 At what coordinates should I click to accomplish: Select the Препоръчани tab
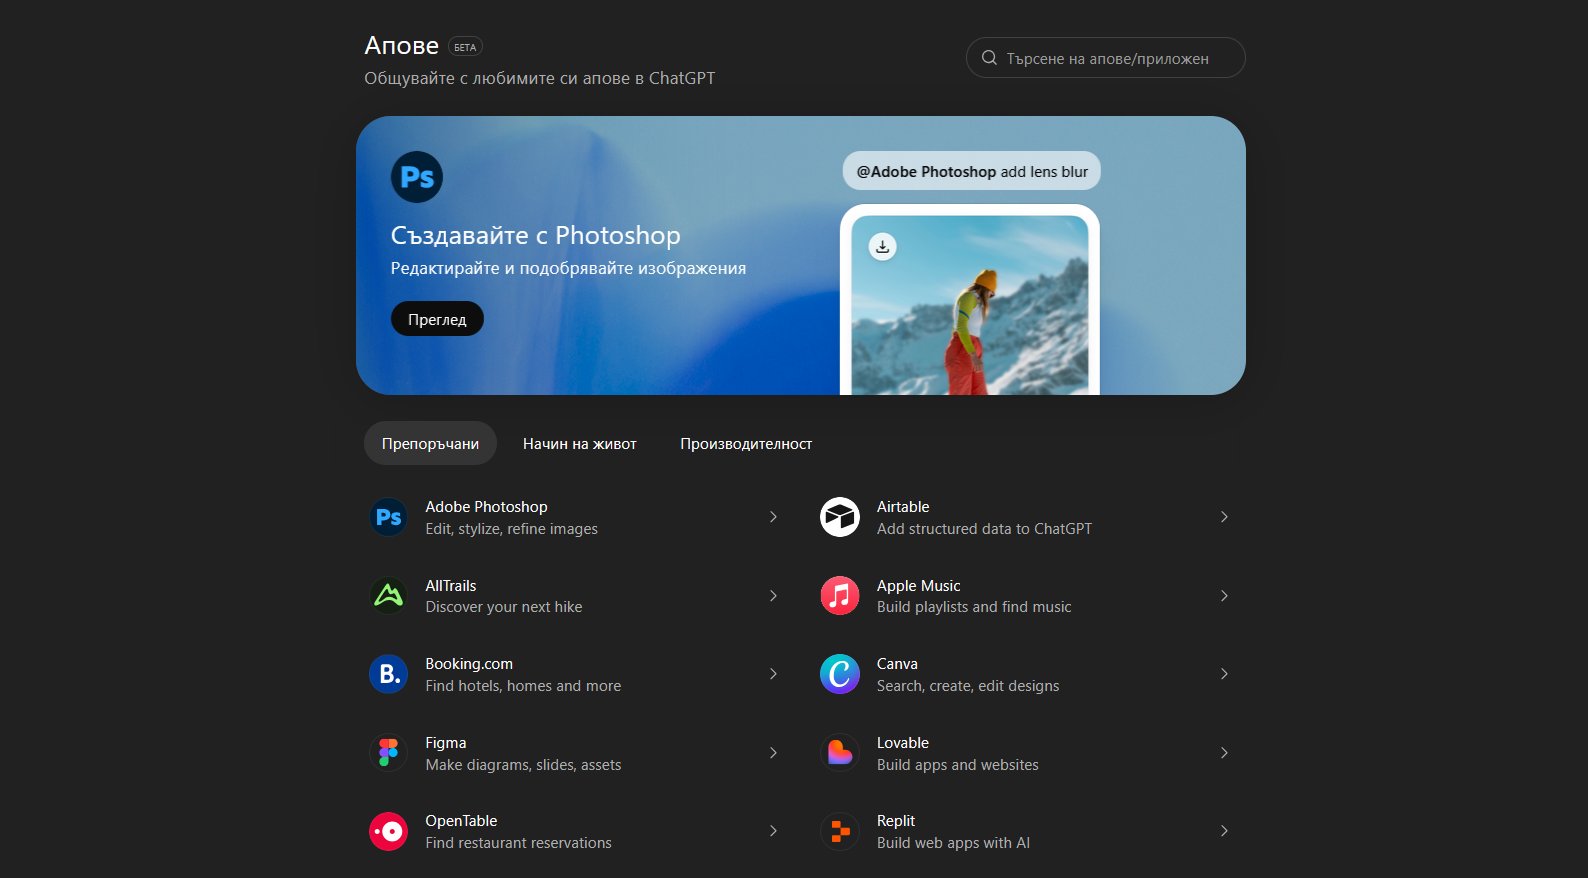pos(430,444)
